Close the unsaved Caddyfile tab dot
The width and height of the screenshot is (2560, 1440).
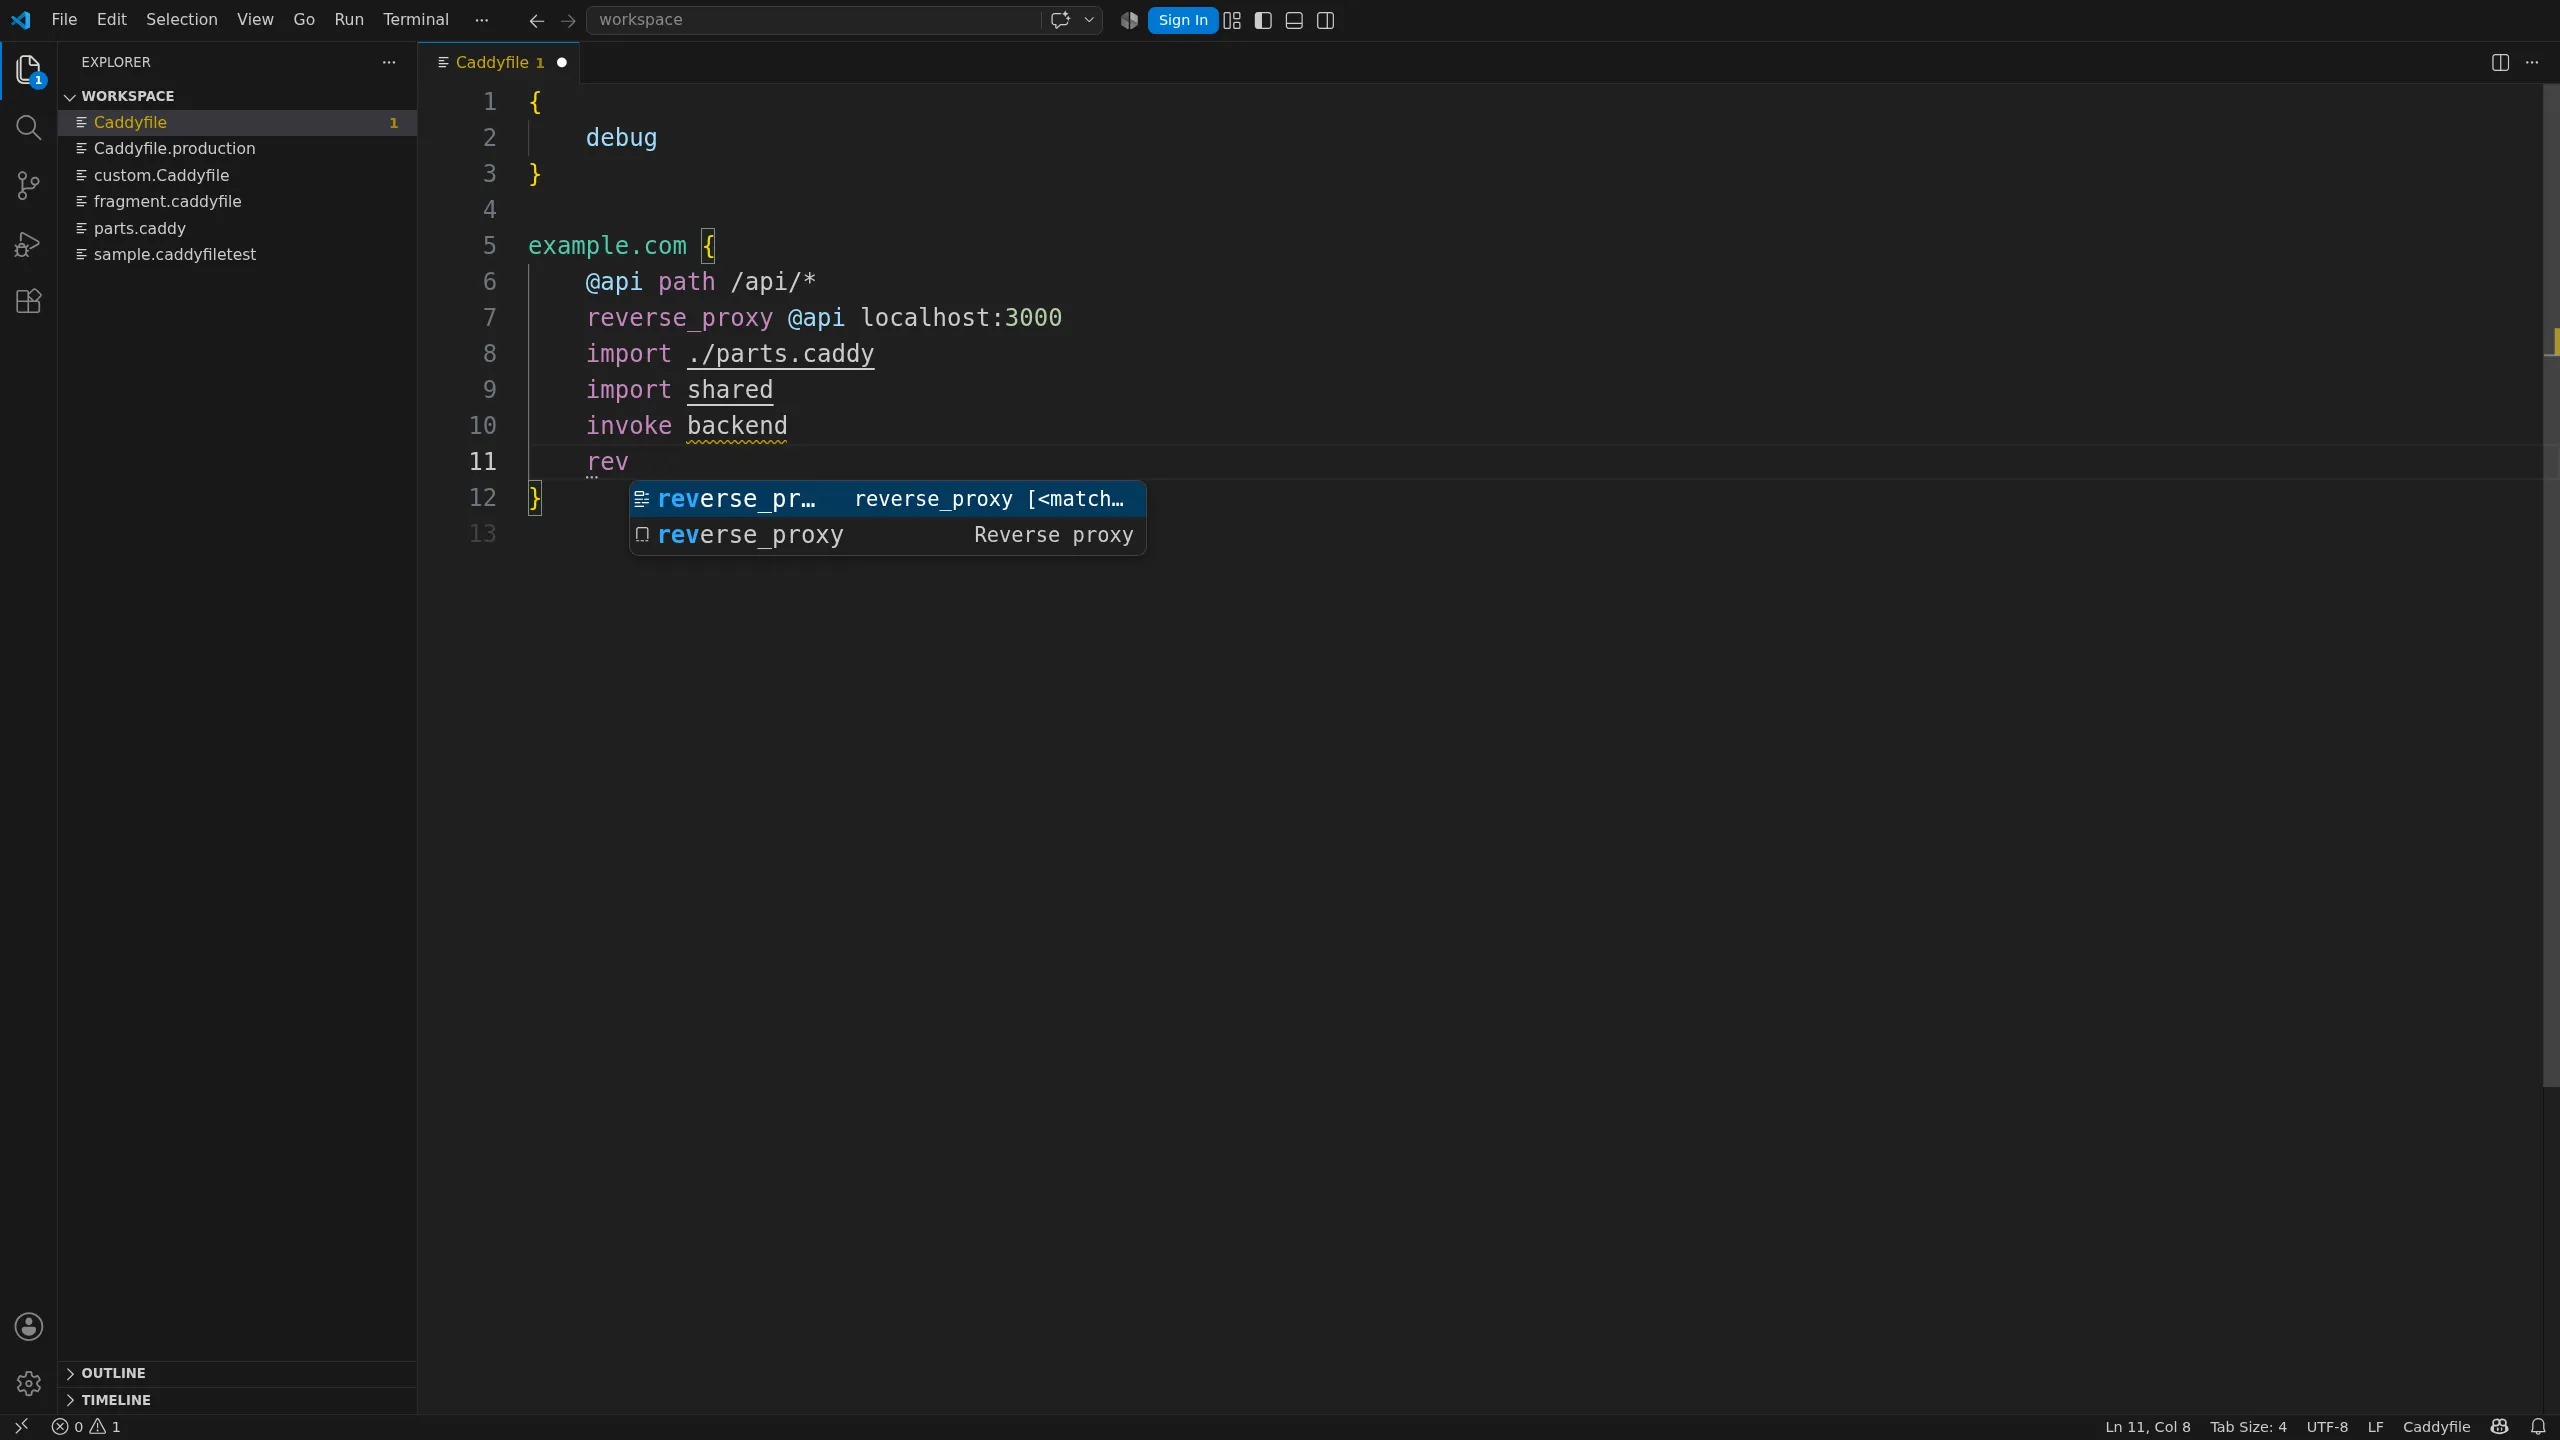click(561, 62)
